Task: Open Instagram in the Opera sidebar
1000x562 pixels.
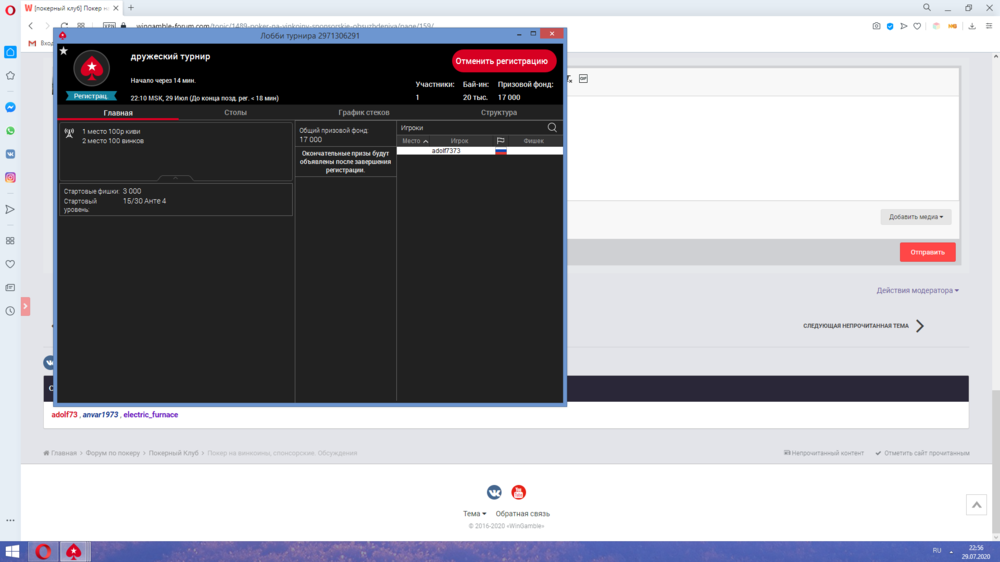Action: pyautogui.click(x=10, y=177)
